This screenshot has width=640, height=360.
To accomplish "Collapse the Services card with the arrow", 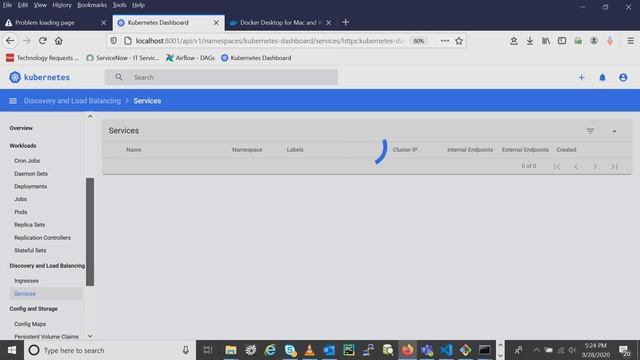I will click(x=614, y=131).
